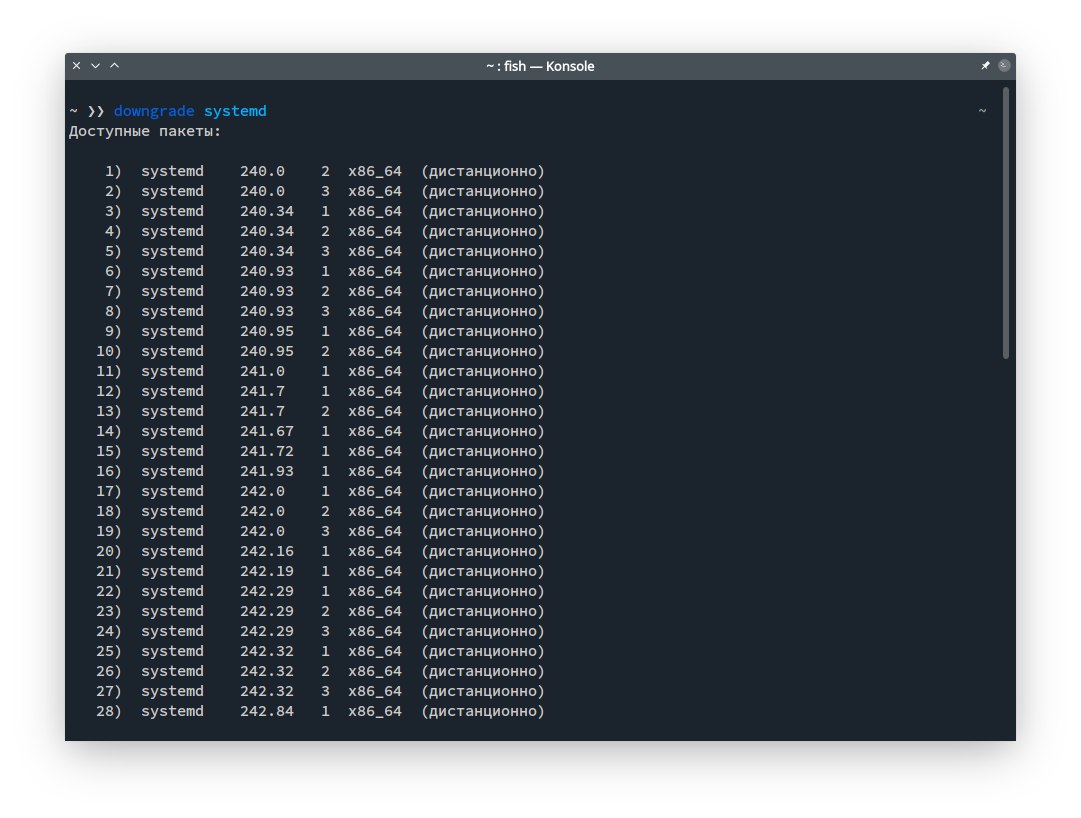Click the '~ ❯❯' prompt symbol

click(x=87, y=111)
